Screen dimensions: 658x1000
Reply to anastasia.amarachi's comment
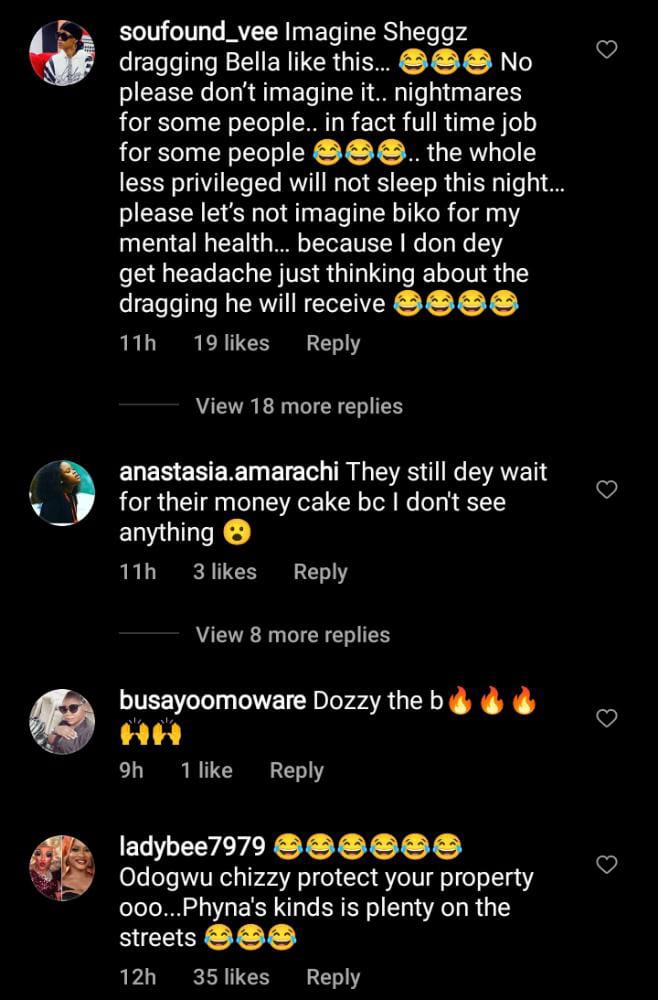point(320,572)
